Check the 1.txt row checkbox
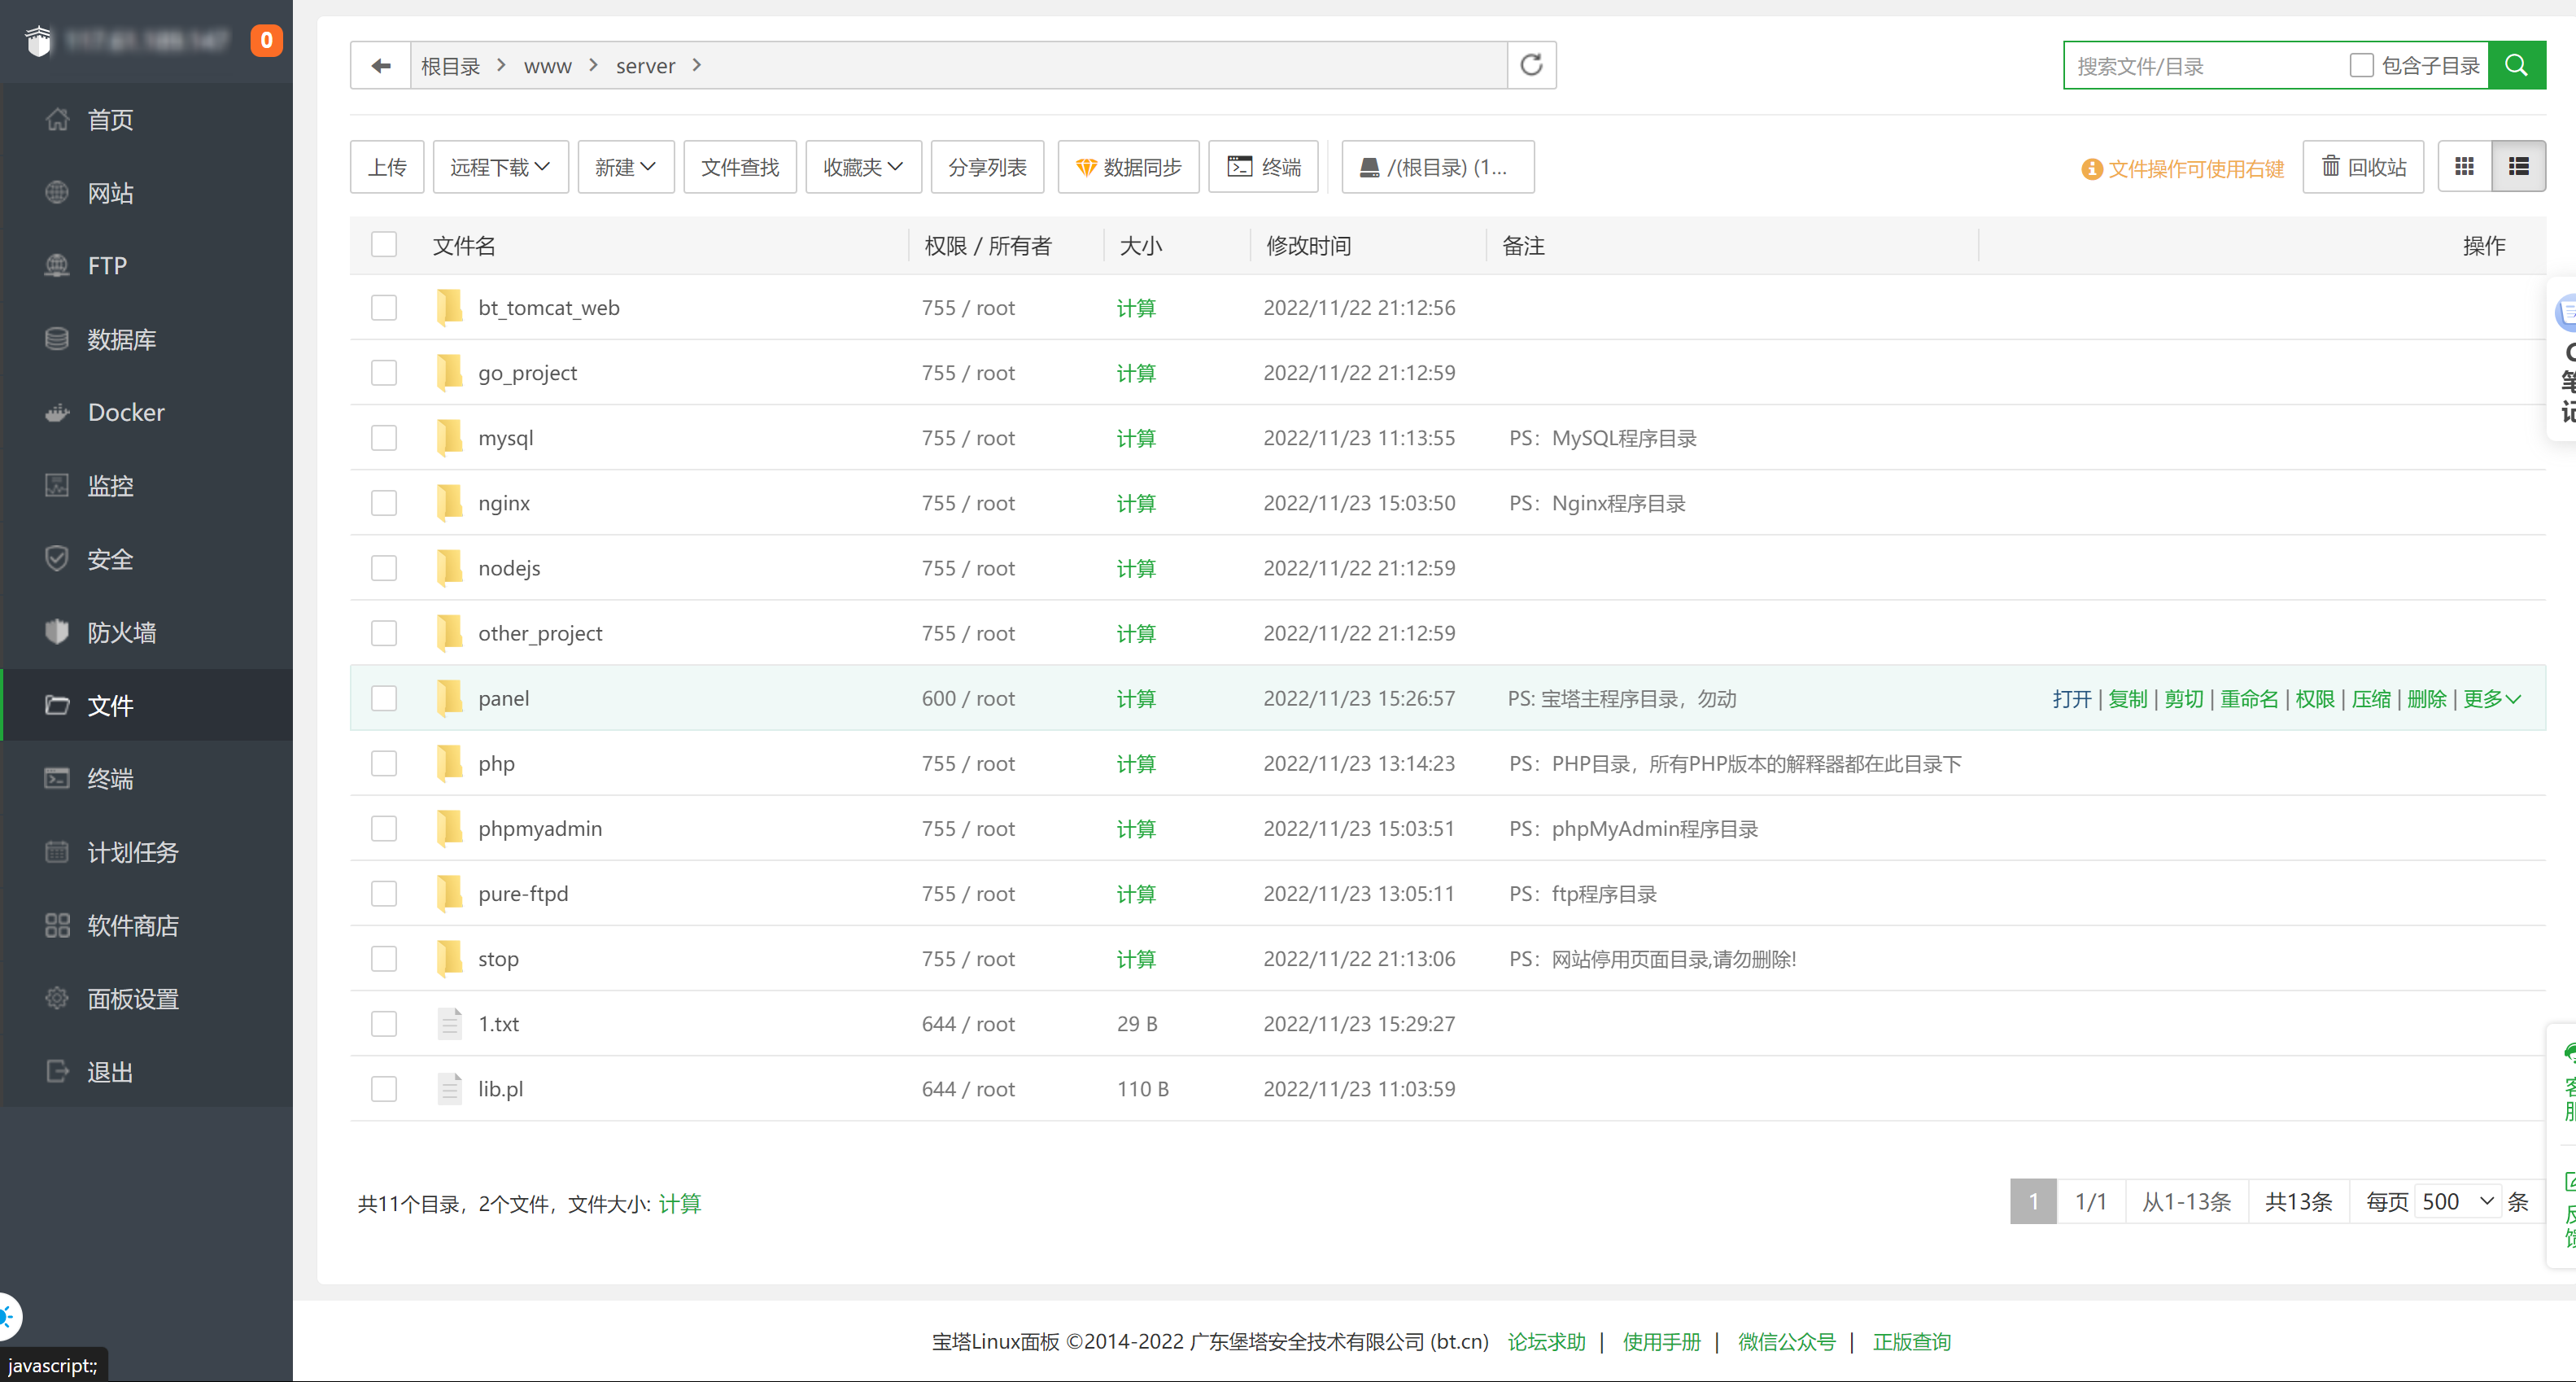The width and height of the screenshot is (2576, 1382). coord(384,1024)
